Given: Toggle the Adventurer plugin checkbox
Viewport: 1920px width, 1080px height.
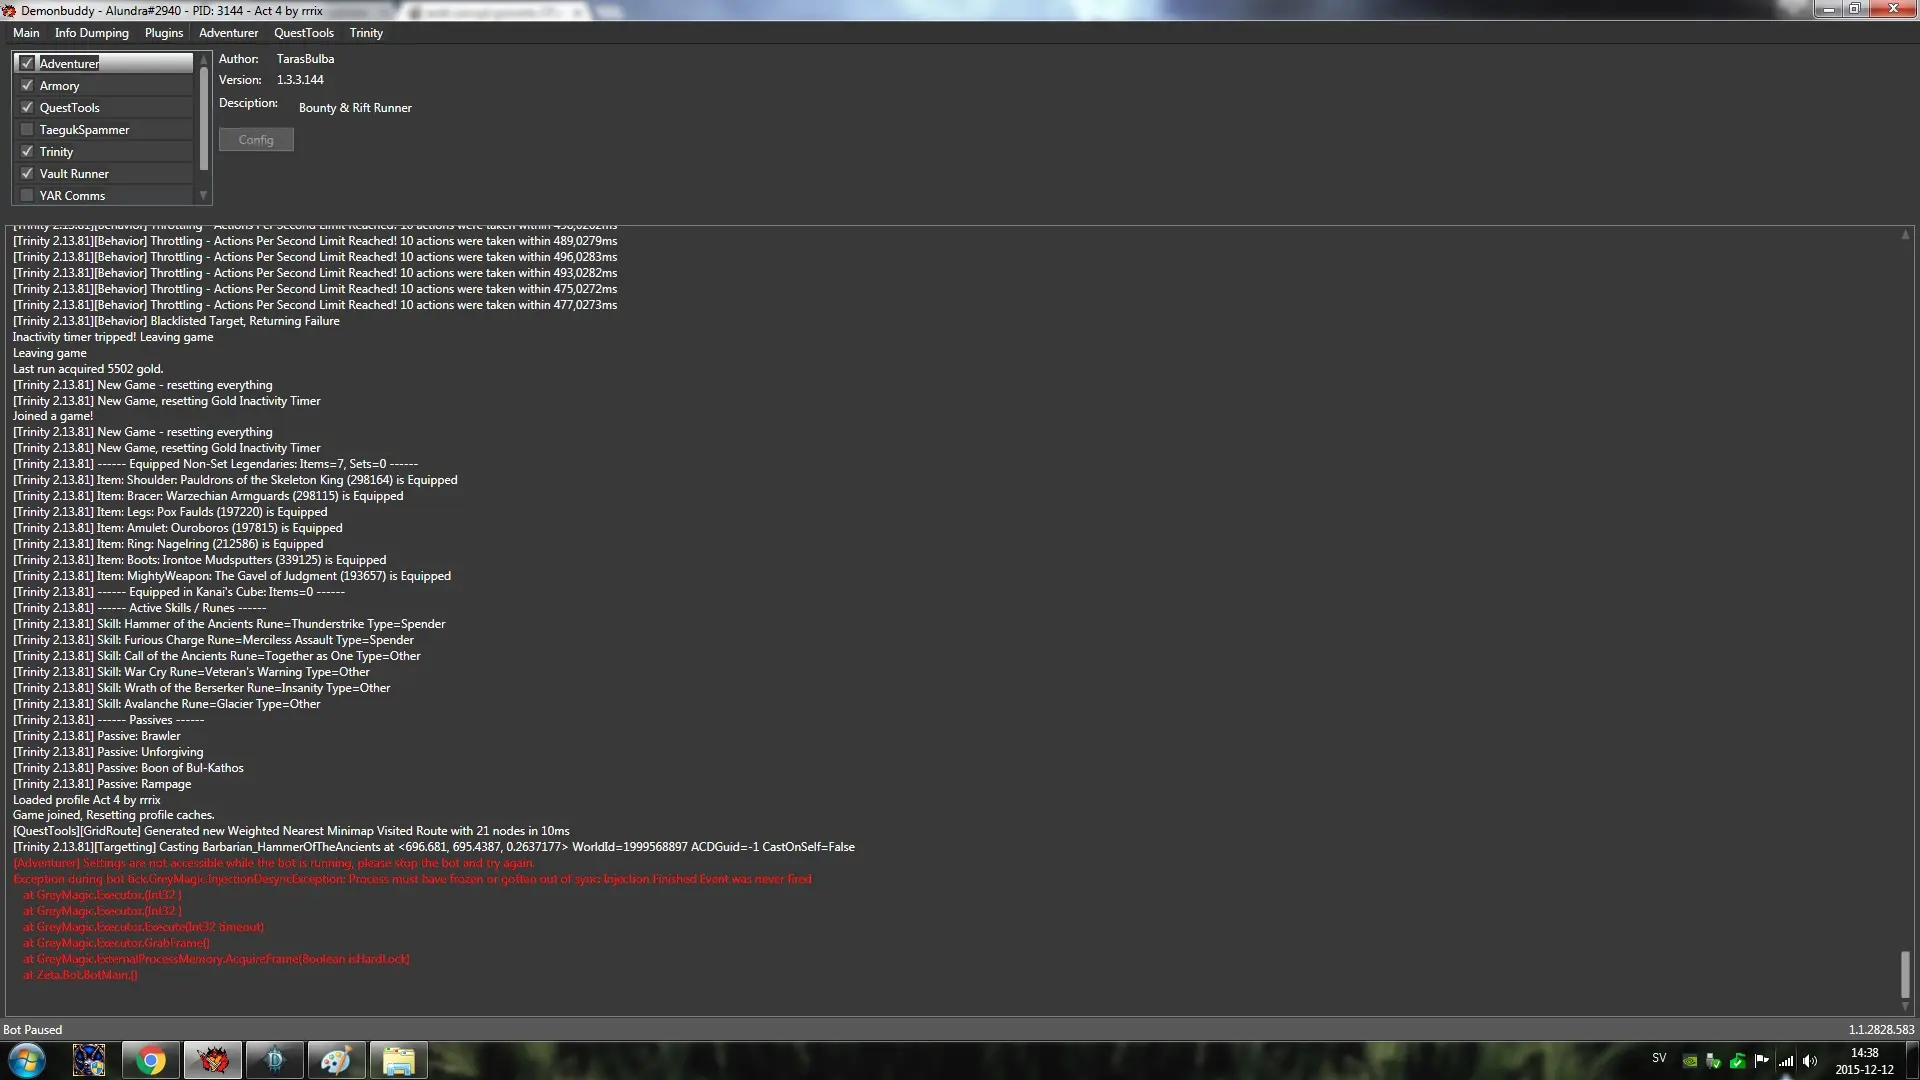Looking at the screenshot, I should point(27,63).
